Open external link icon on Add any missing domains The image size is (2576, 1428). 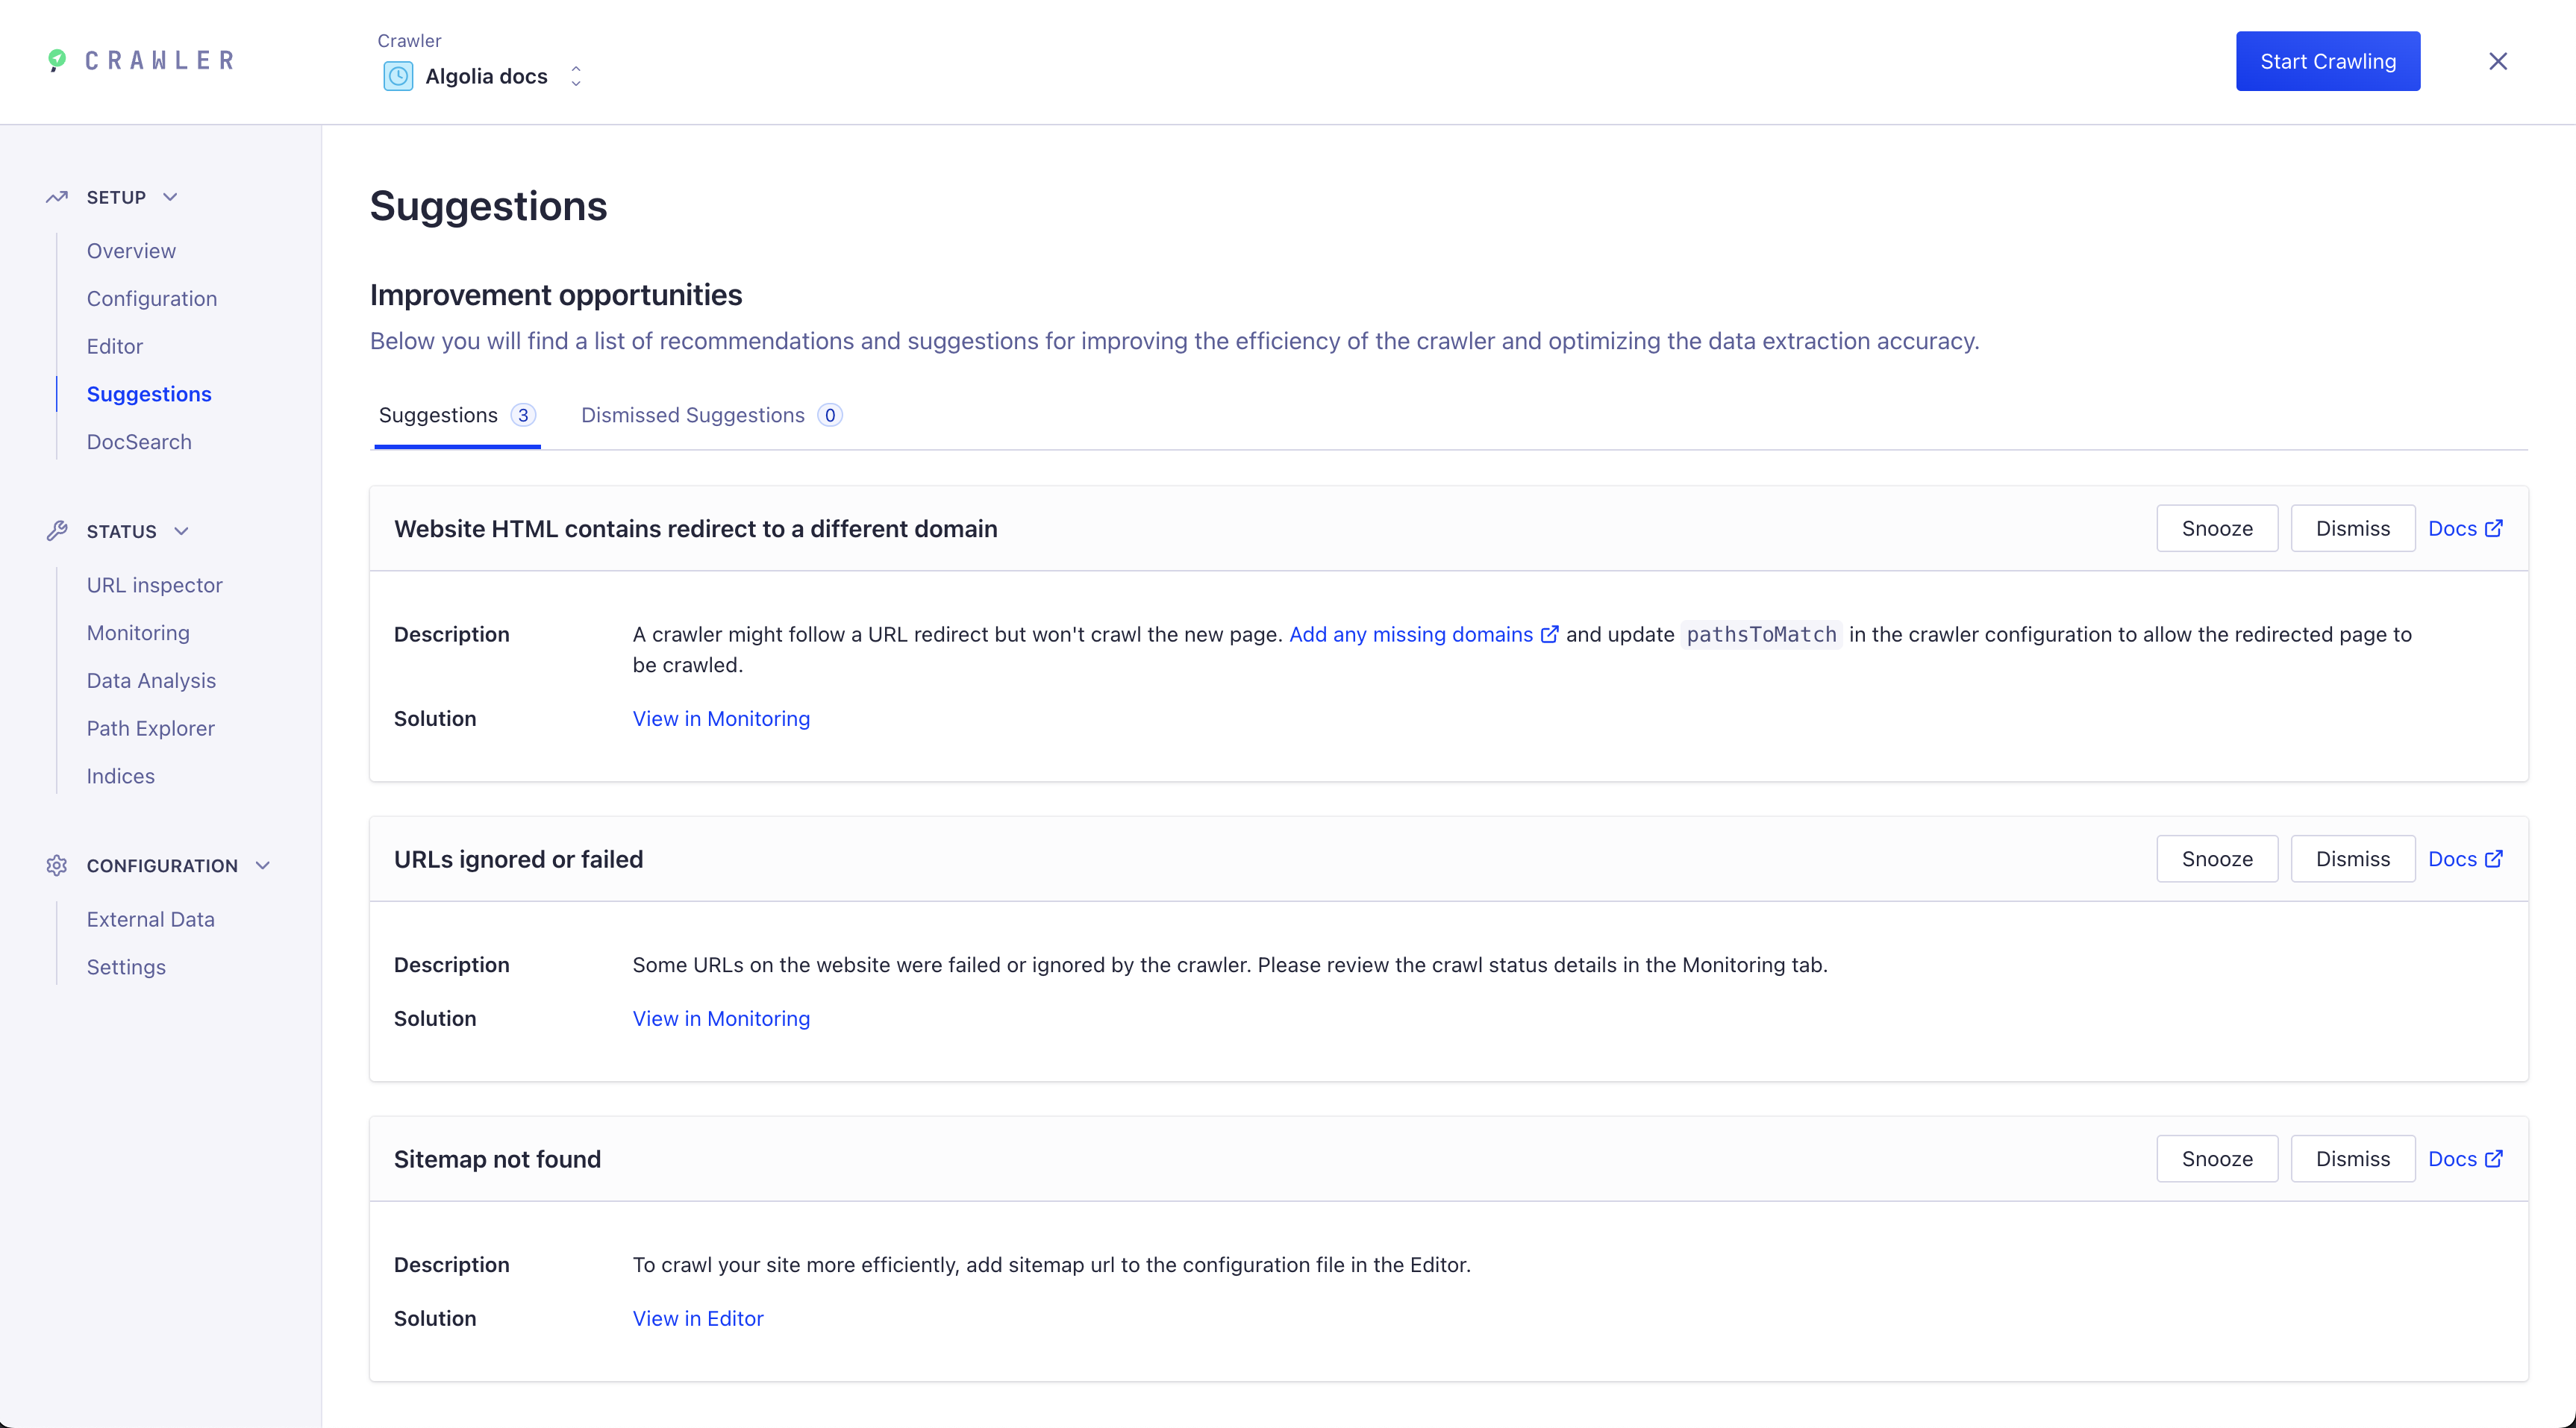coord(1549,634)
